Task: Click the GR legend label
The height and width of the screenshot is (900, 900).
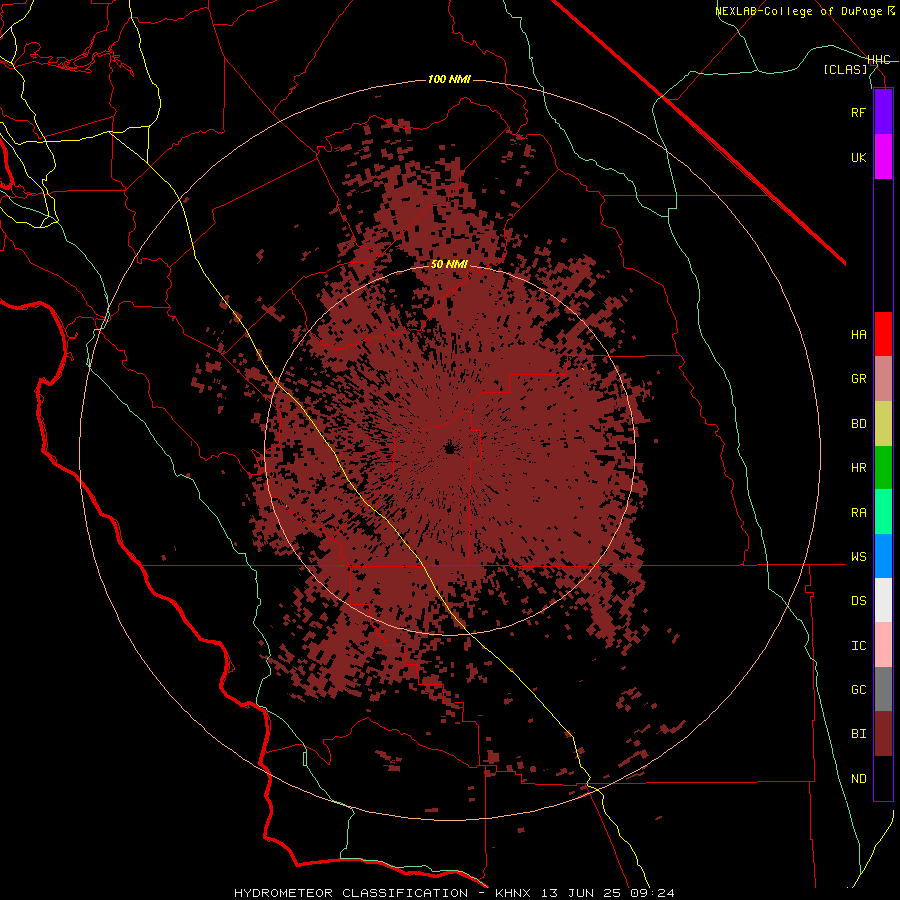Action: [858, 379]
